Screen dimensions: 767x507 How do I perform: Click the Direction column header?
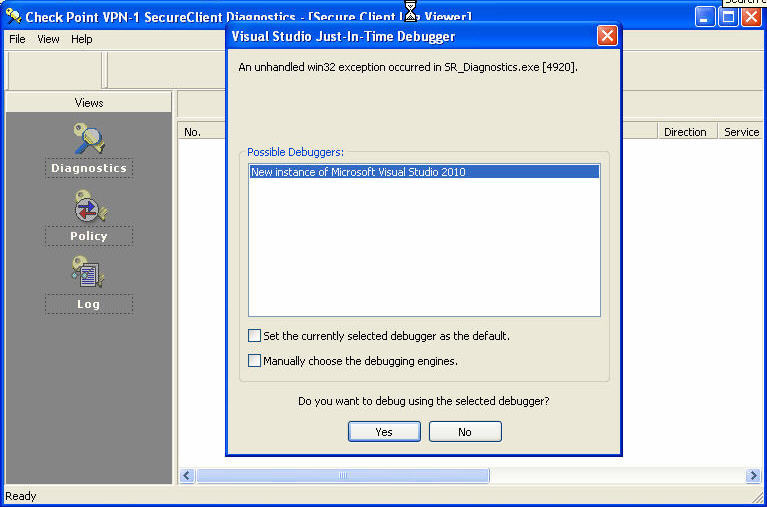(686, 132)
